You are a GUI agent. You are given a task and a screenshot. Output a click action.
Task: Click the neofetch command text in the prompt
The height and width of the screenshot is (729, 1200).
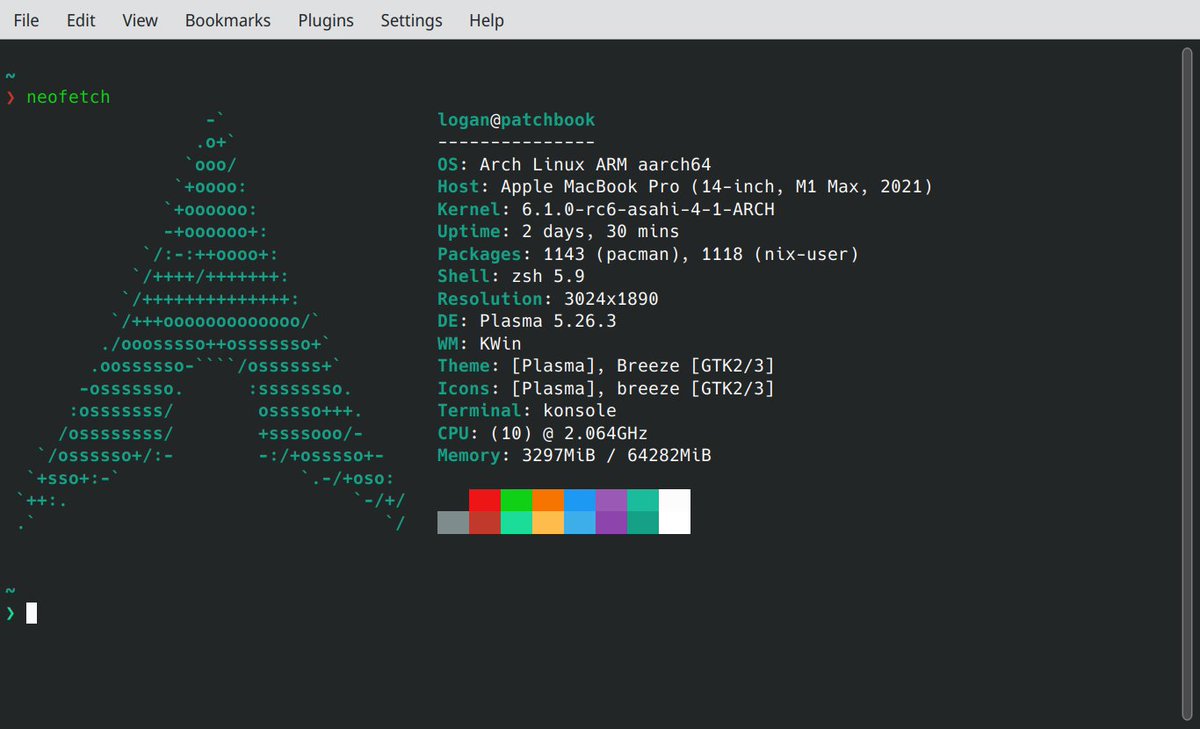click(x=68, y=97)
